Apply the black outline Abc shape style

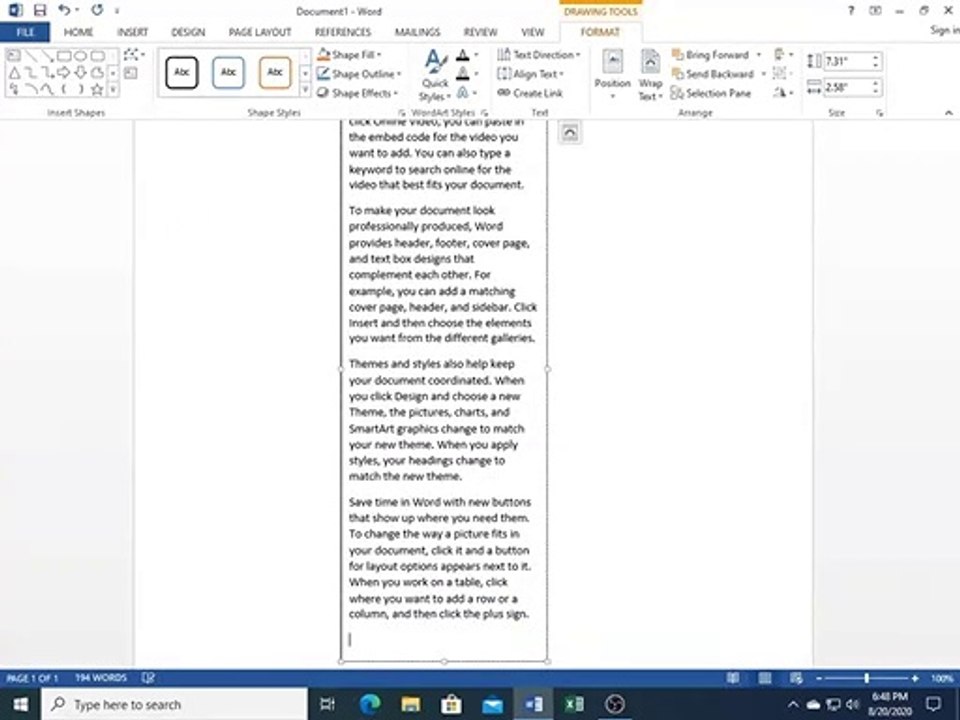point(182,73)
